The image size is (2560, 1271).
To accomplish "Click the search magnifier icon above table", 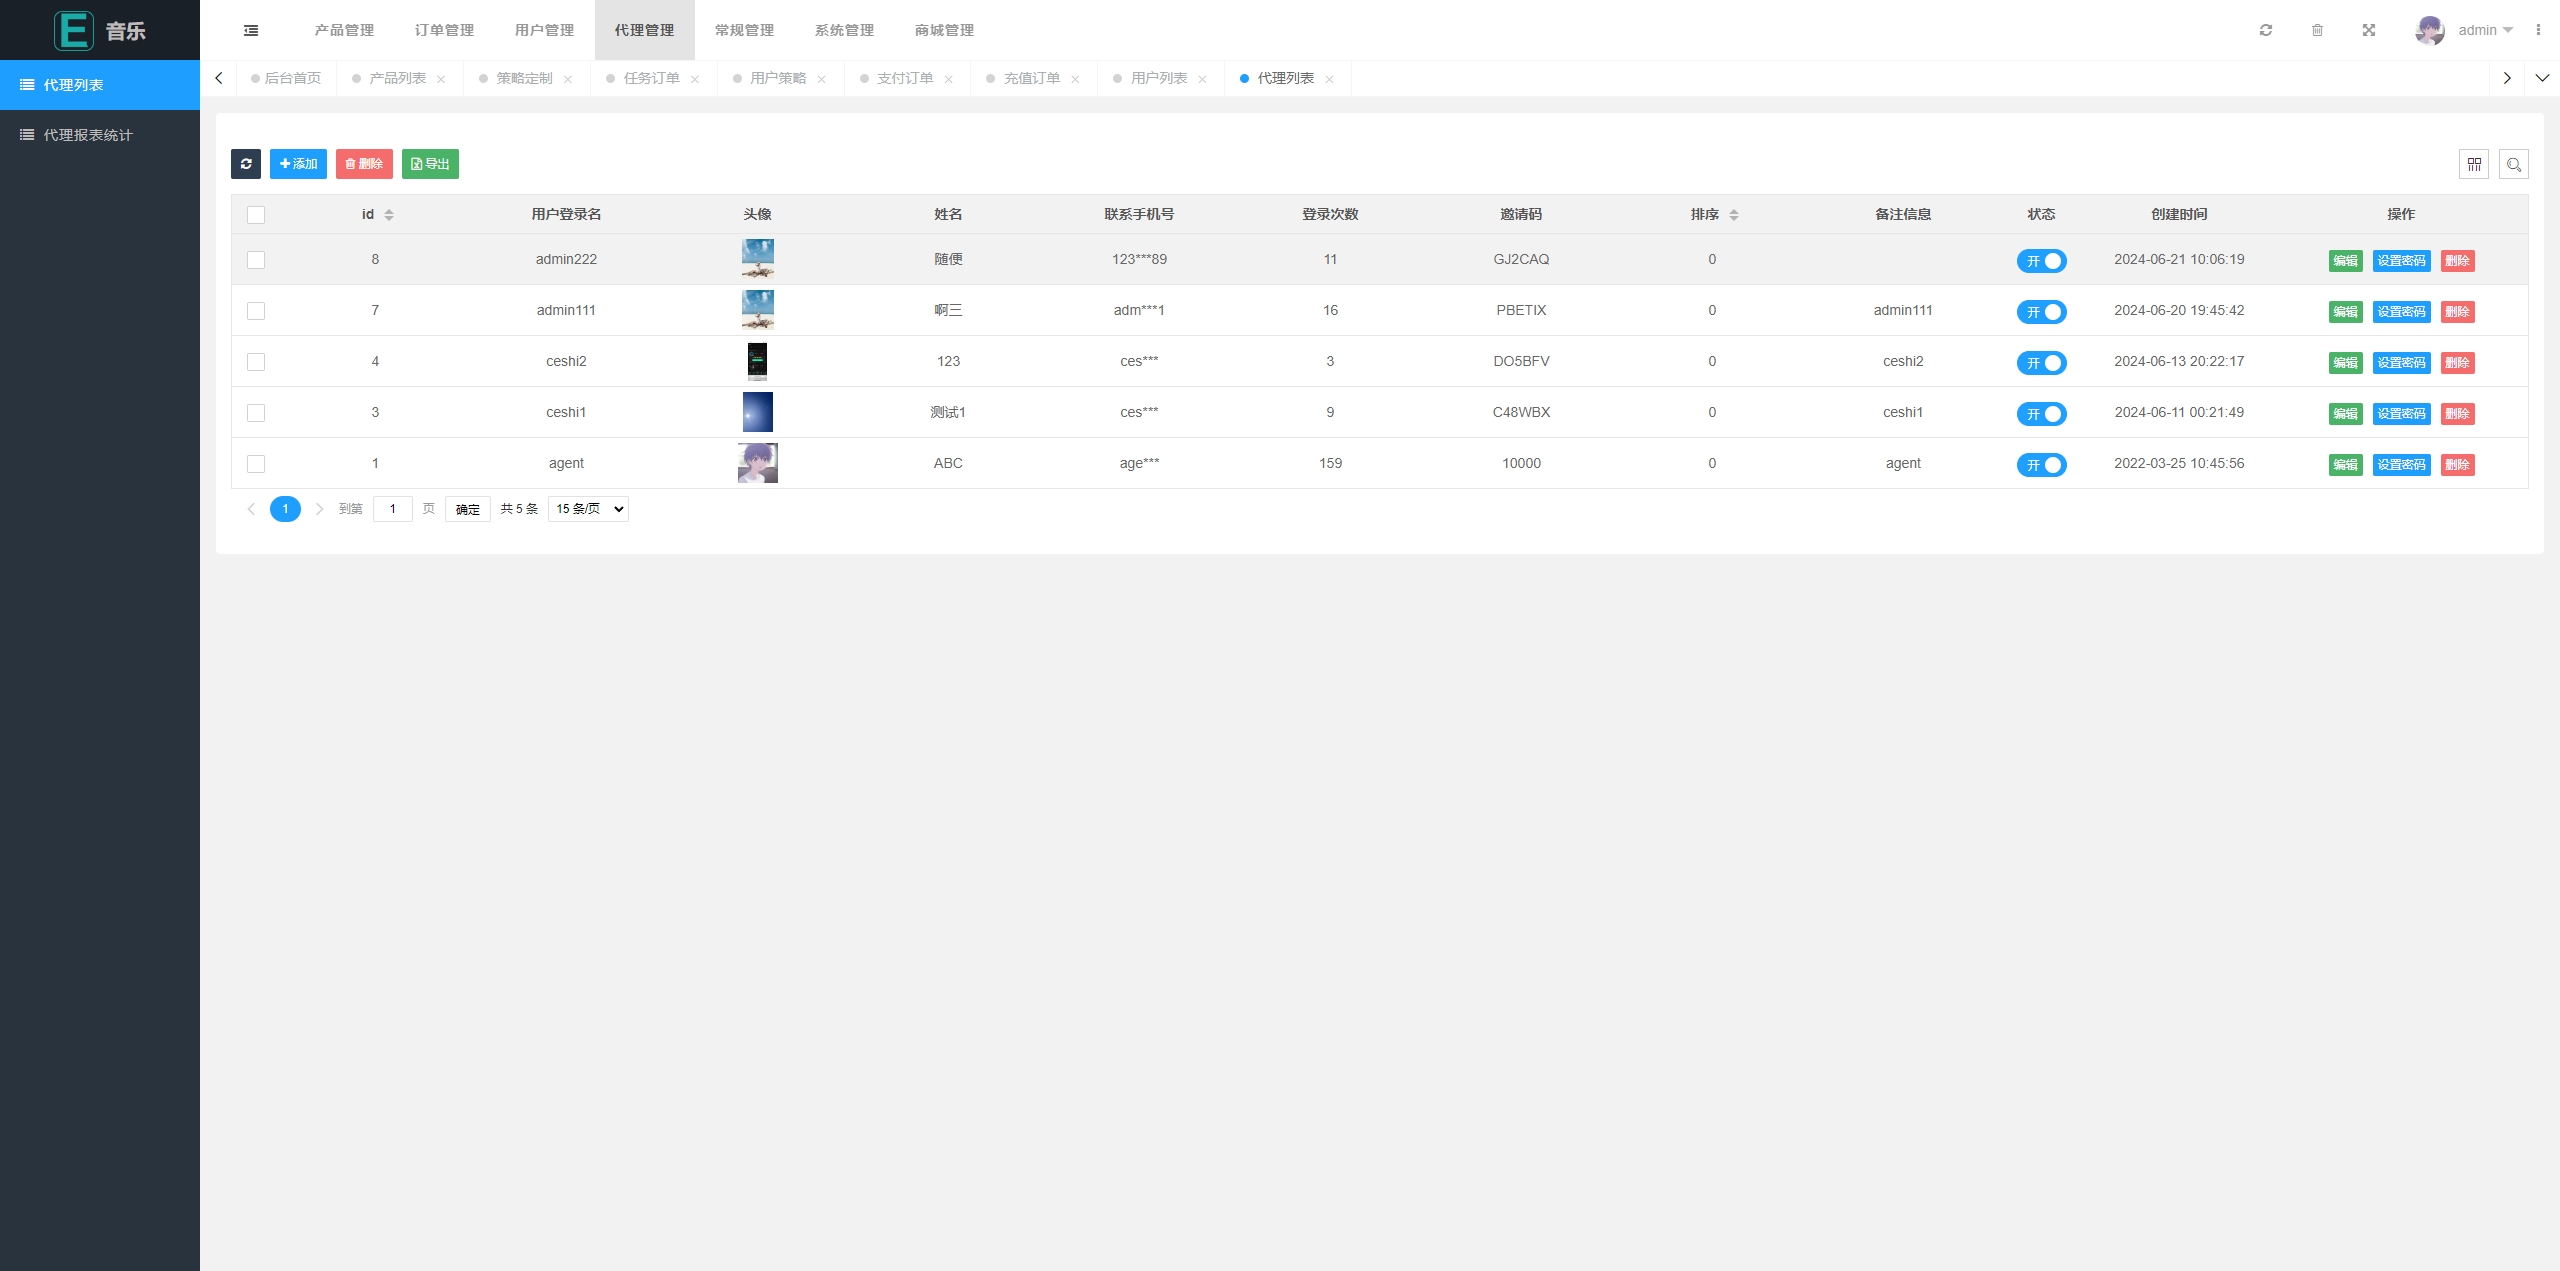I will (x=2514, y=164).
